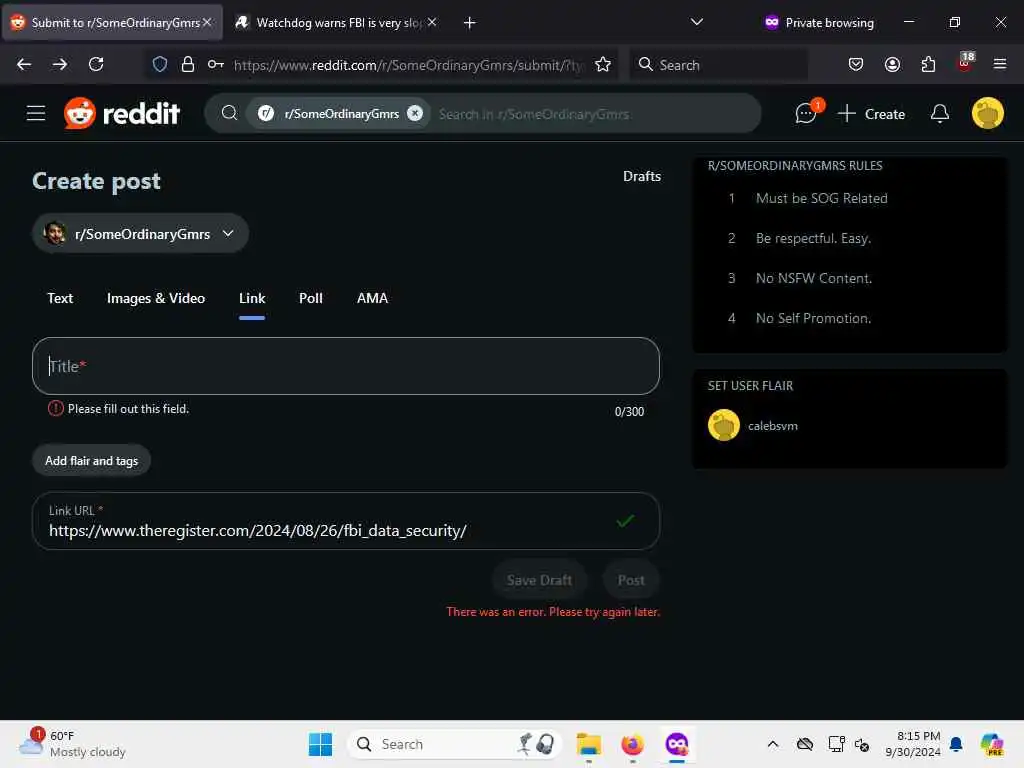
Task: Open the Copilot icon in the taskbar
Action: (x=992, y=744)
